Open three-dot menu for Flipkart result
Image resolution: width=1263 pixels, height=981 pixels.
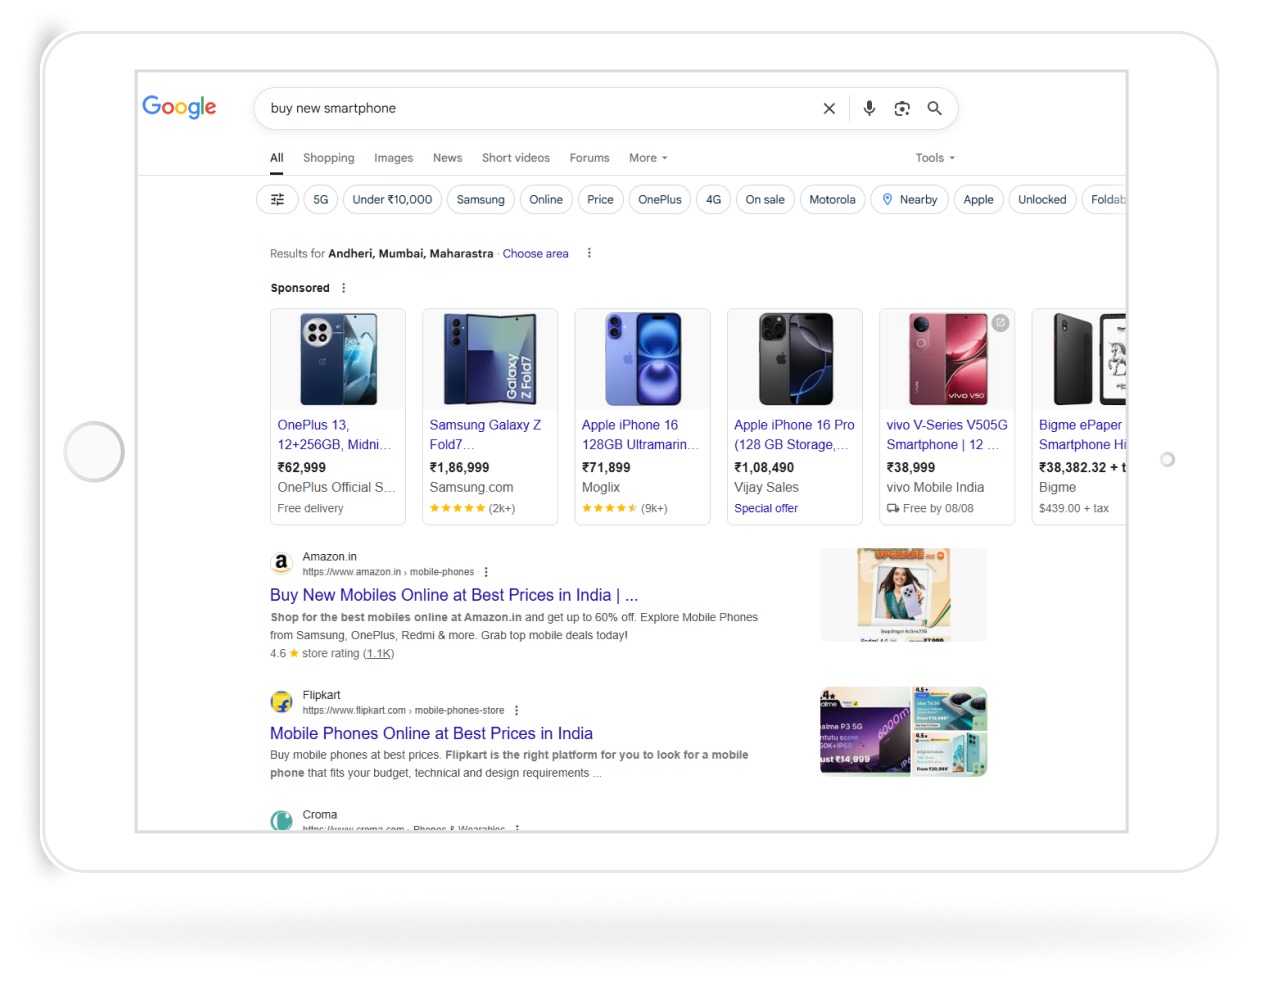[x=516, y=710]
